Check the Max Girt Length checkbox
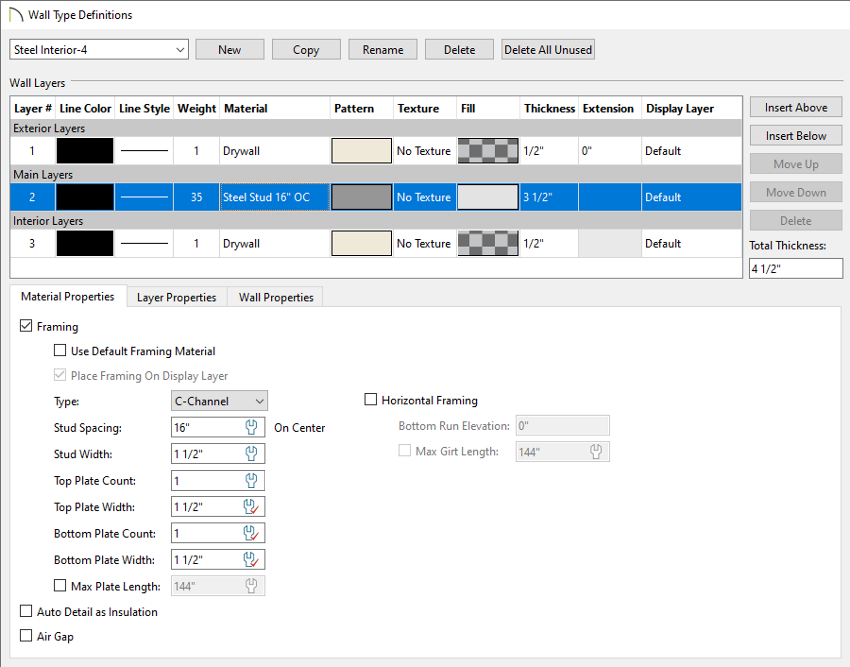 (x=404, y=451)
